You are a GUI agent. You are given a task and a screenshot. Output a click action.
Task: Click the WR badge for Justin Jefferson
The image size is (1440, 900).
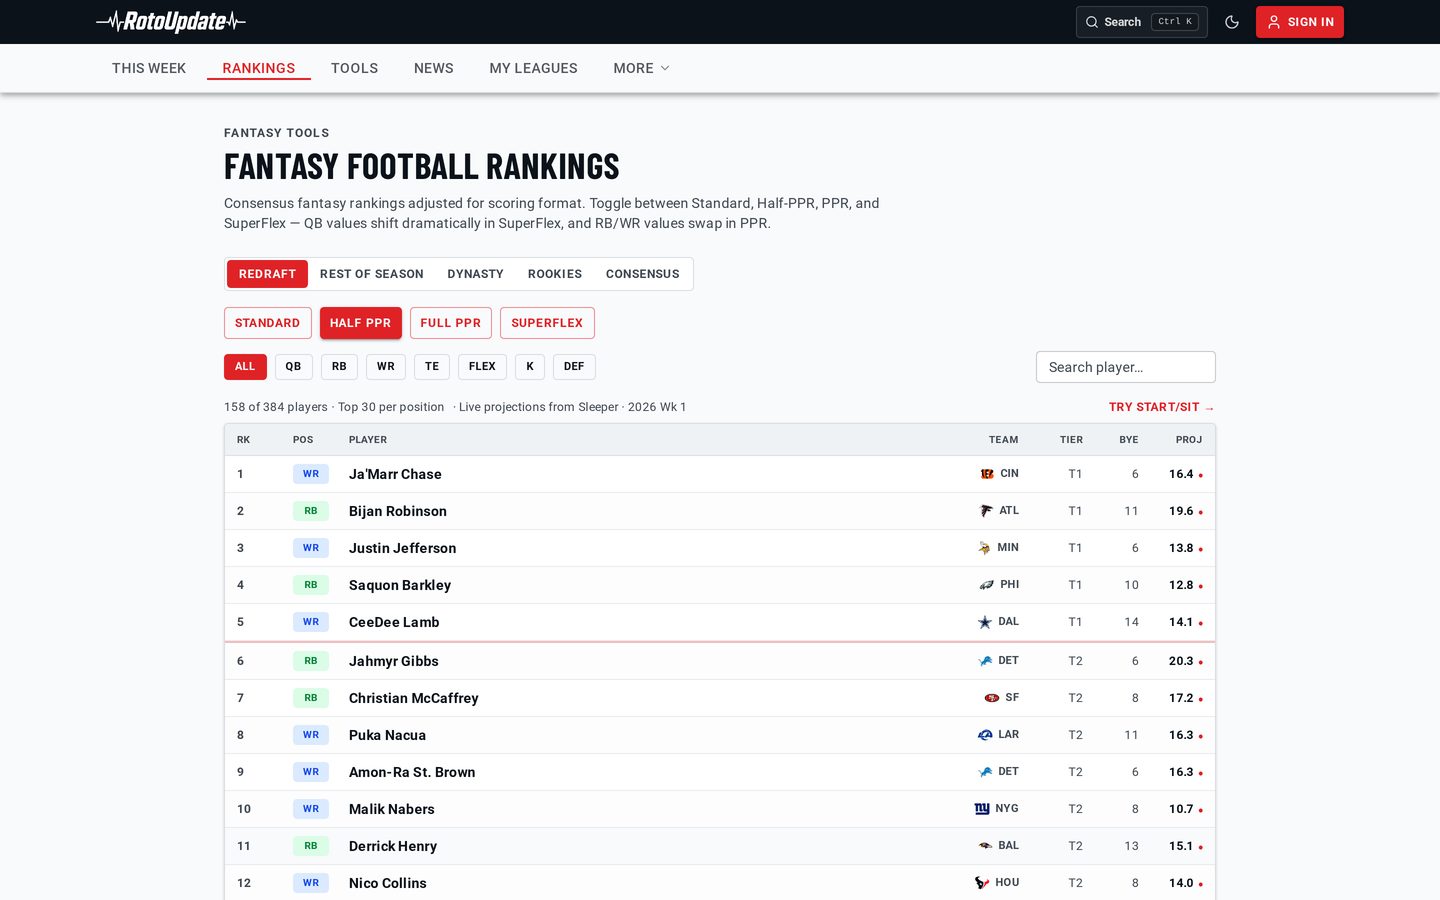[311, 548]
